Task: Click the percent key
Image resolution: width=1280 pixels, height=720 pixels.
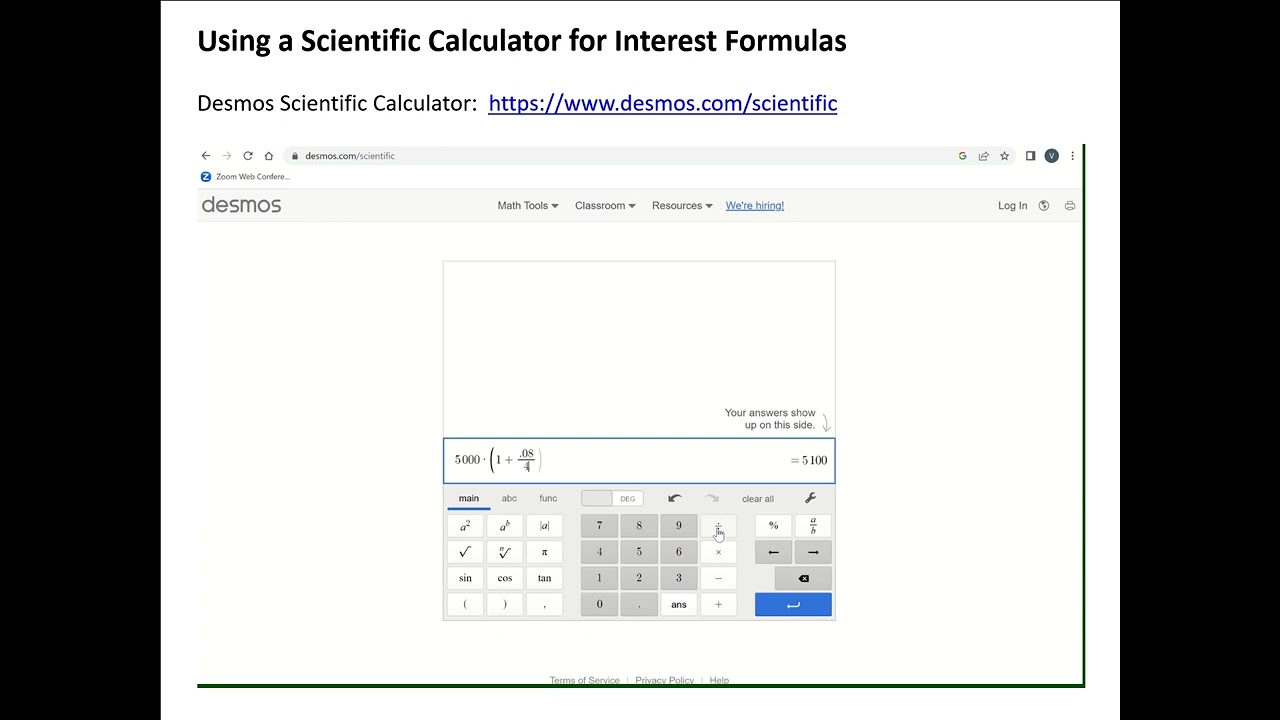Action: click(x=772, y=525)
